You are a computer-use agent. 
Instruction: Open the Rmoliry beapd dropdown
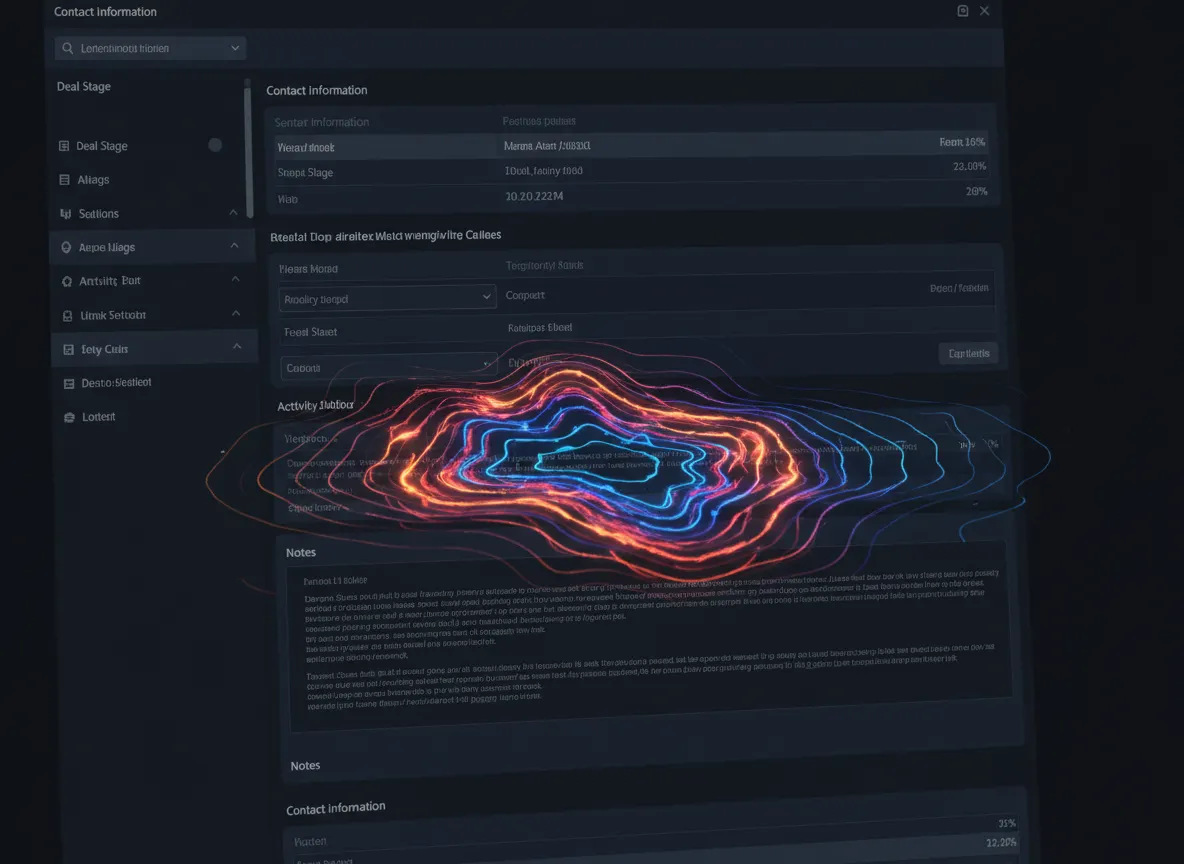(387, 298)
